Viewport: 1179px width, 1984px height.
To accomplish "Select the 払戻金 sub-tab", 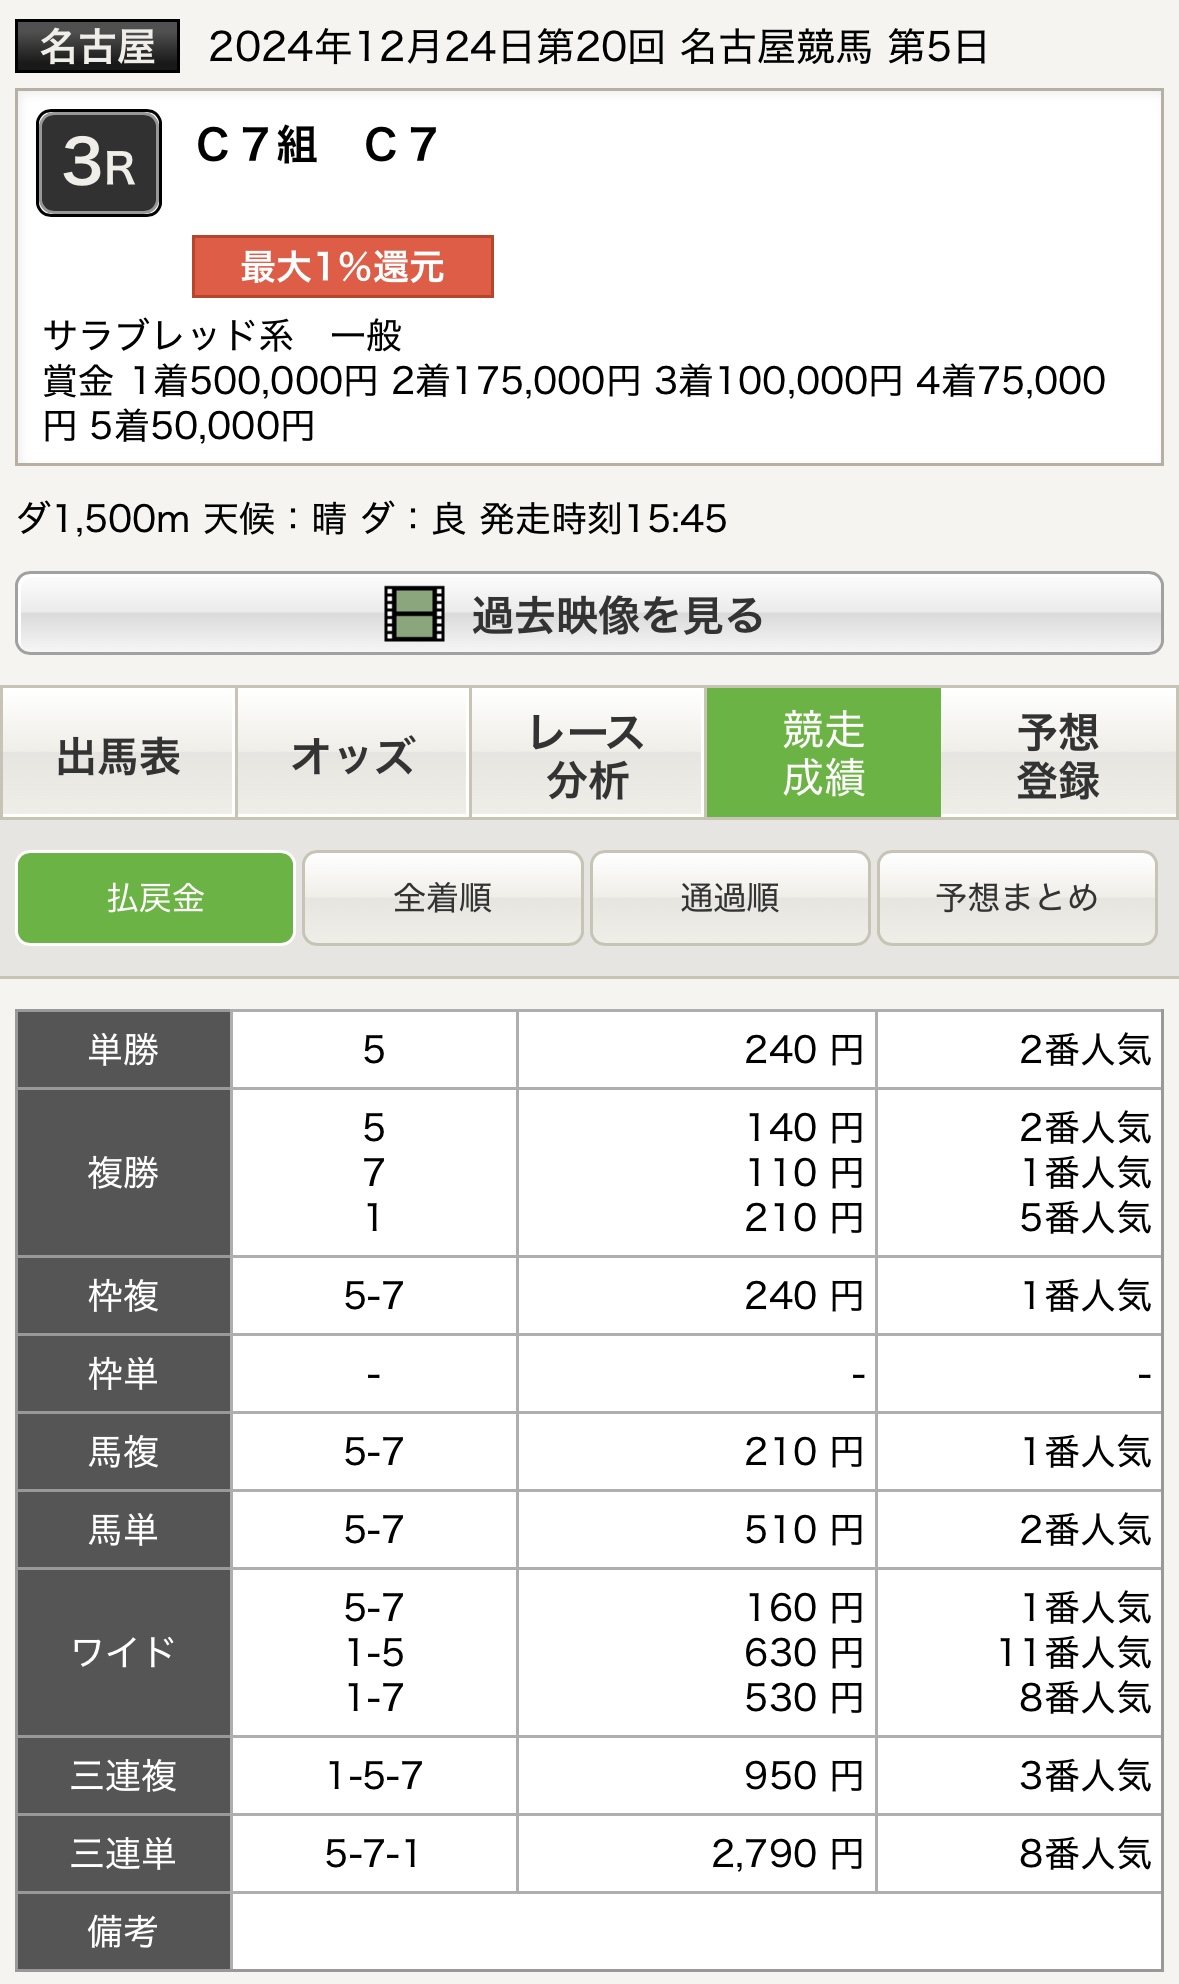I will point(155,898).
